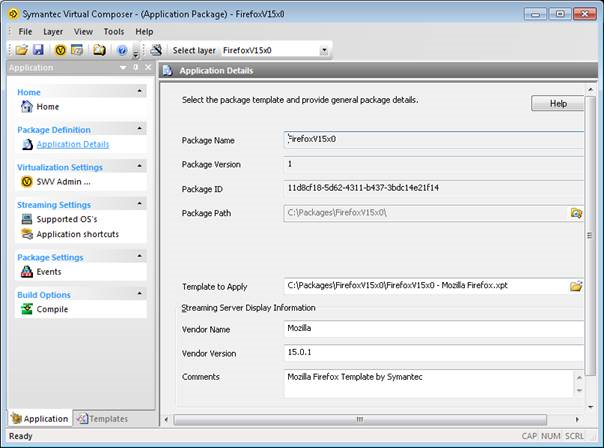Screen dimensions: 604x448
Task: Click the Application Details header icon
Action: (167, 71)
